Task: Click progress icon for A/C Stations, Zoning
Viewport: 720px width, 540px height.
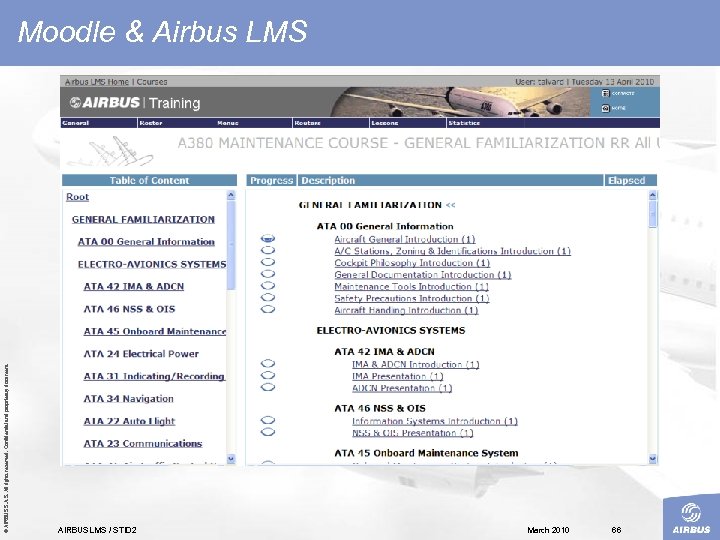Action: [268, 250]
